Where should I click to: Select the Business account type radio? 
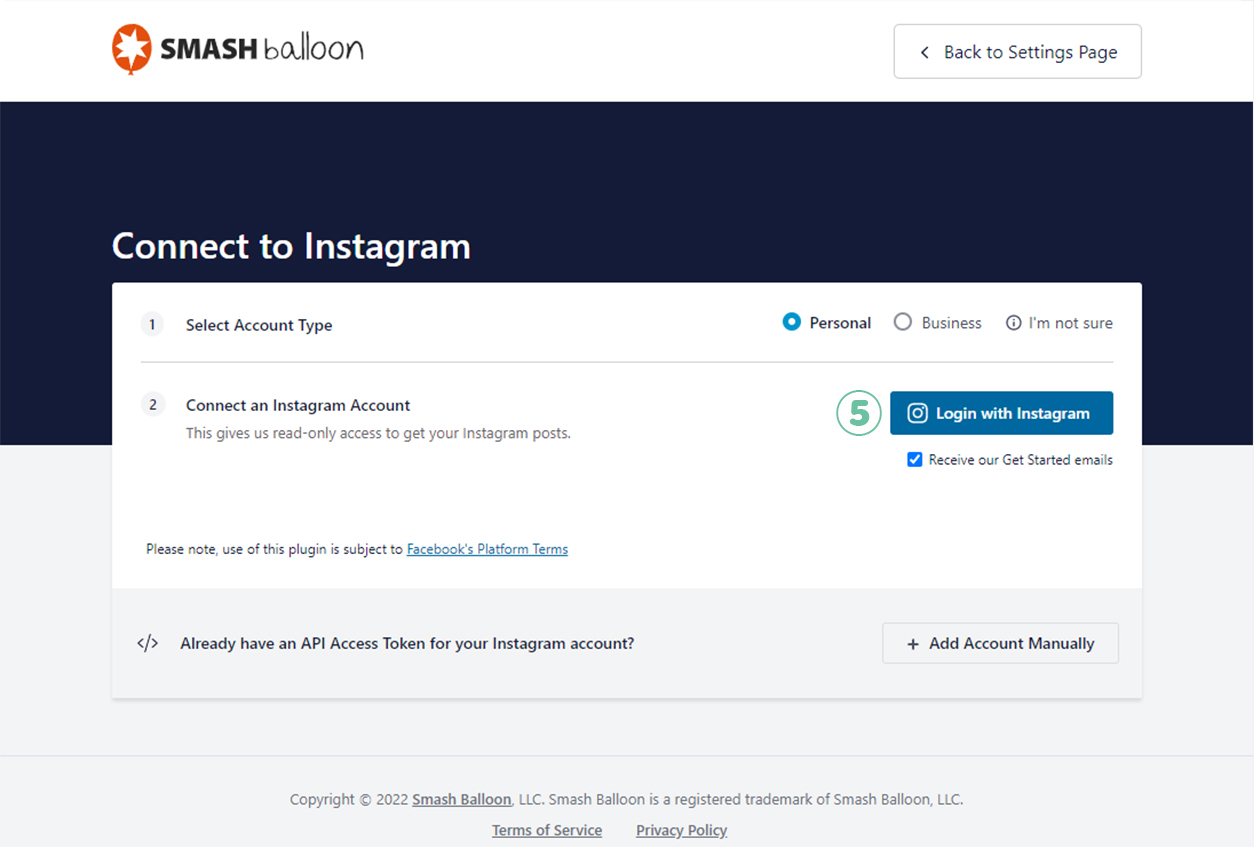point(903,322)
